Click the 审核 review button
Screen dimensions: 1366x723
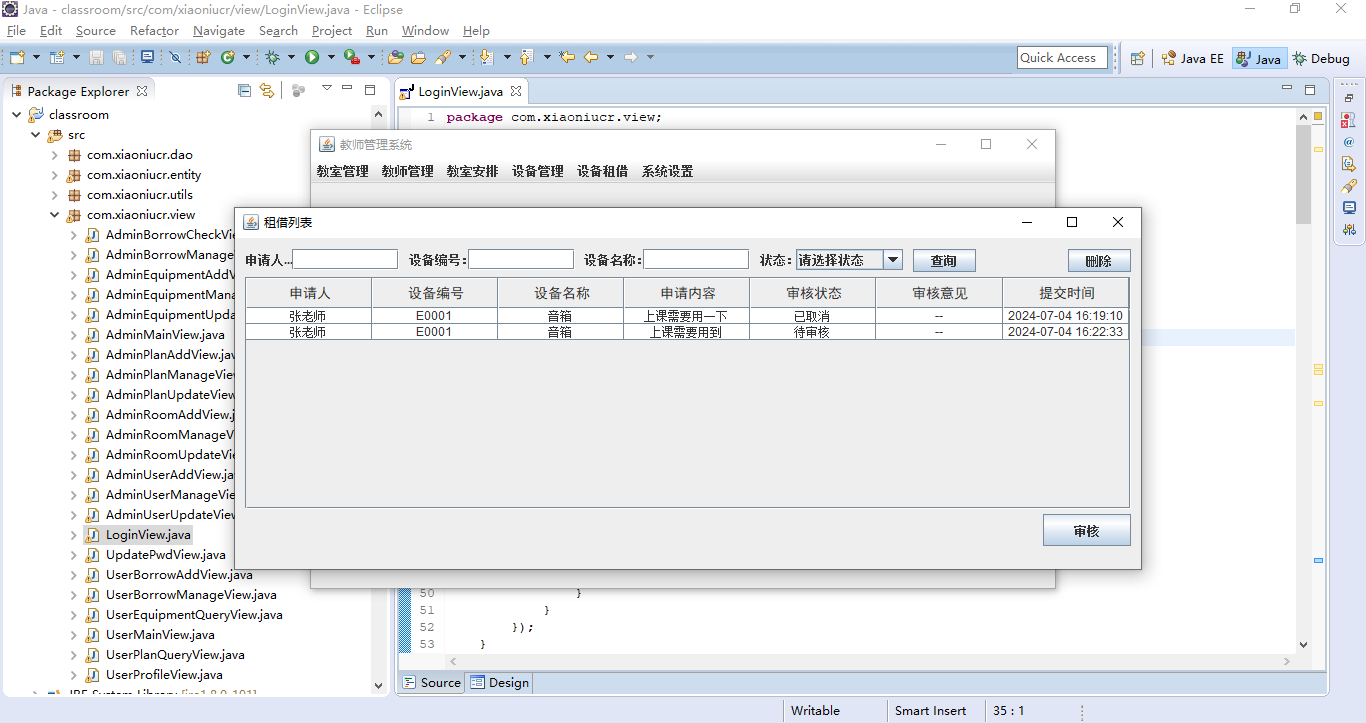[1087, 531]
